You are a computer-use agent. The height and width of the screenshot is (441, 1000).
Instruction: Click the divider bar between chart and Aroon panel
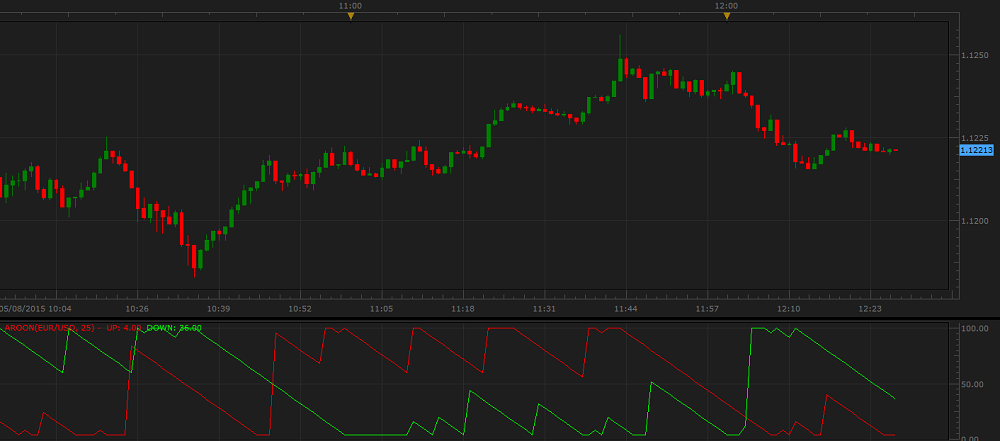[x=500, y=318]
